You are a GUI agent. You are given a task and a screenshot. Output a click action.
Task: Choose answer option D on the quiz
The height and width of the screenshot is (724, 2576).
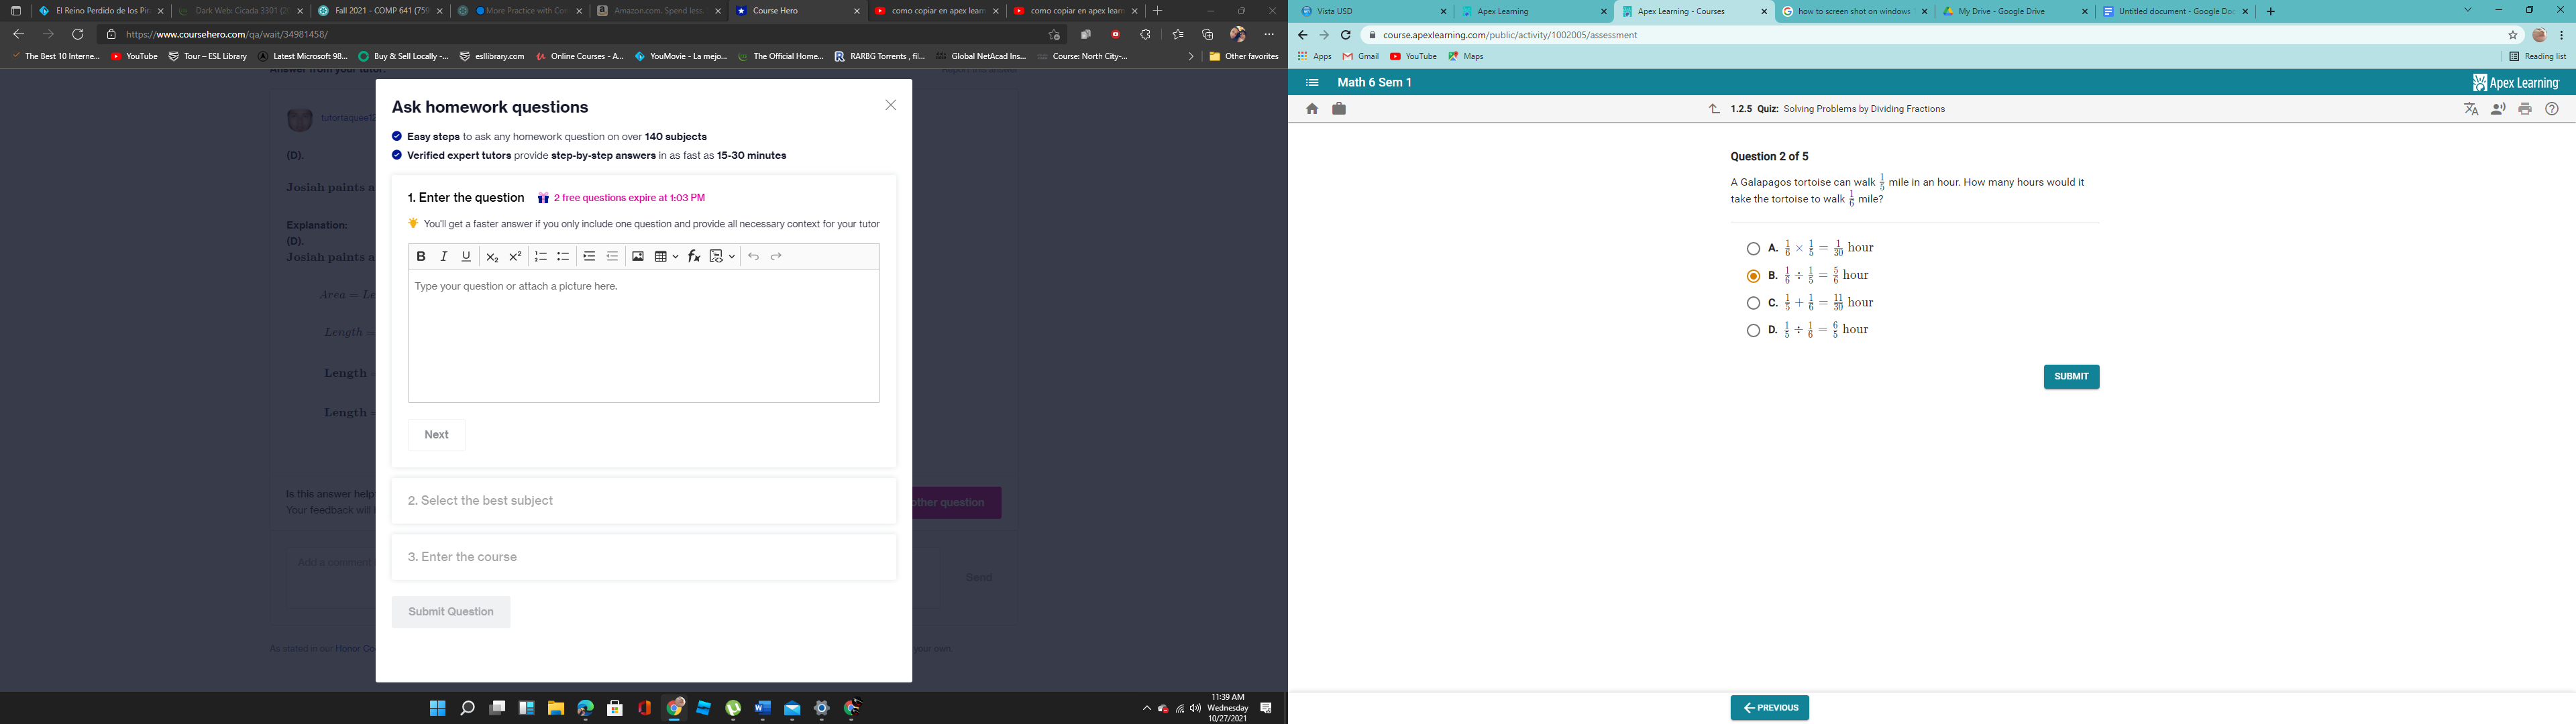click(x=1754, y=329)
